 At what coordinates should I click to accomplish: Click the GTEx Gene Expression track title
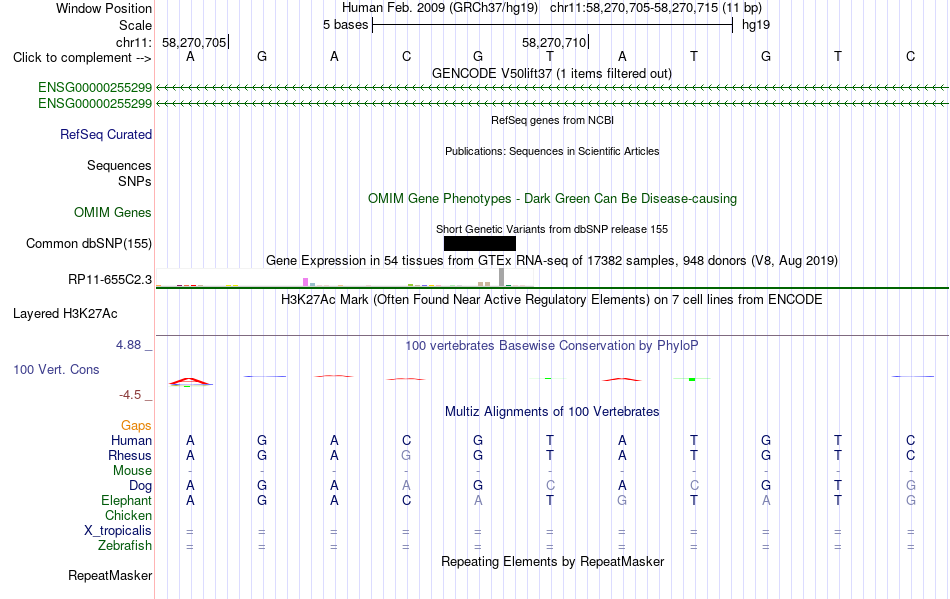coord(552,260)
